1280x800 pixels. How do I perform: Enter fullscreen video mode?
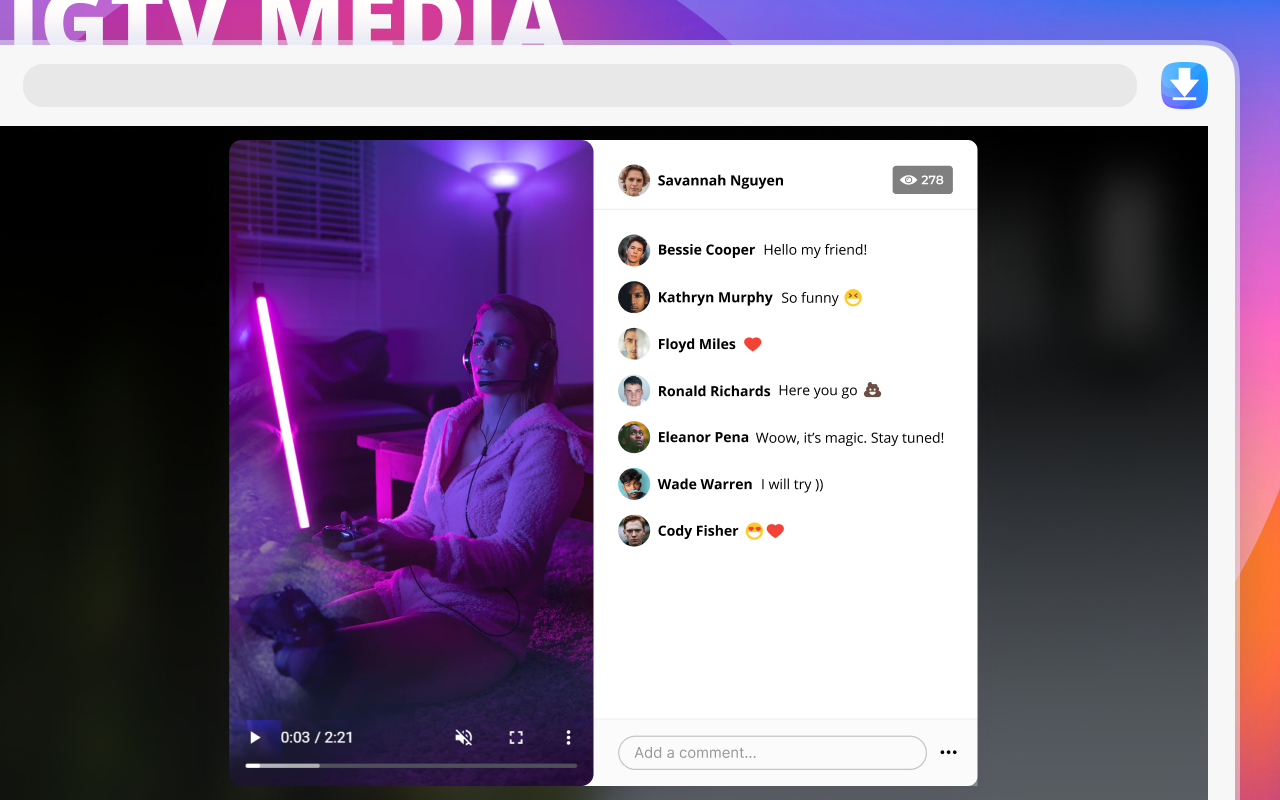516,738
